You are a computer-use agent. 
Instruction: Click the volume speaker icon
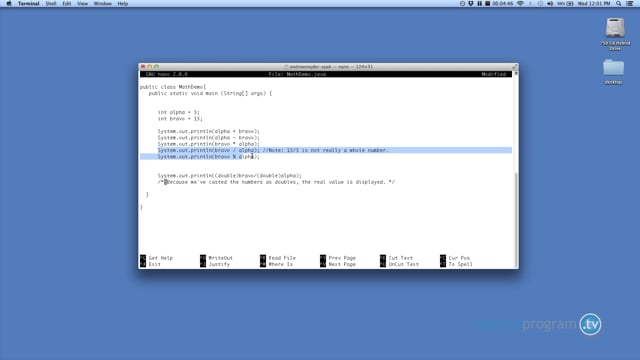(x=549, y=3)
